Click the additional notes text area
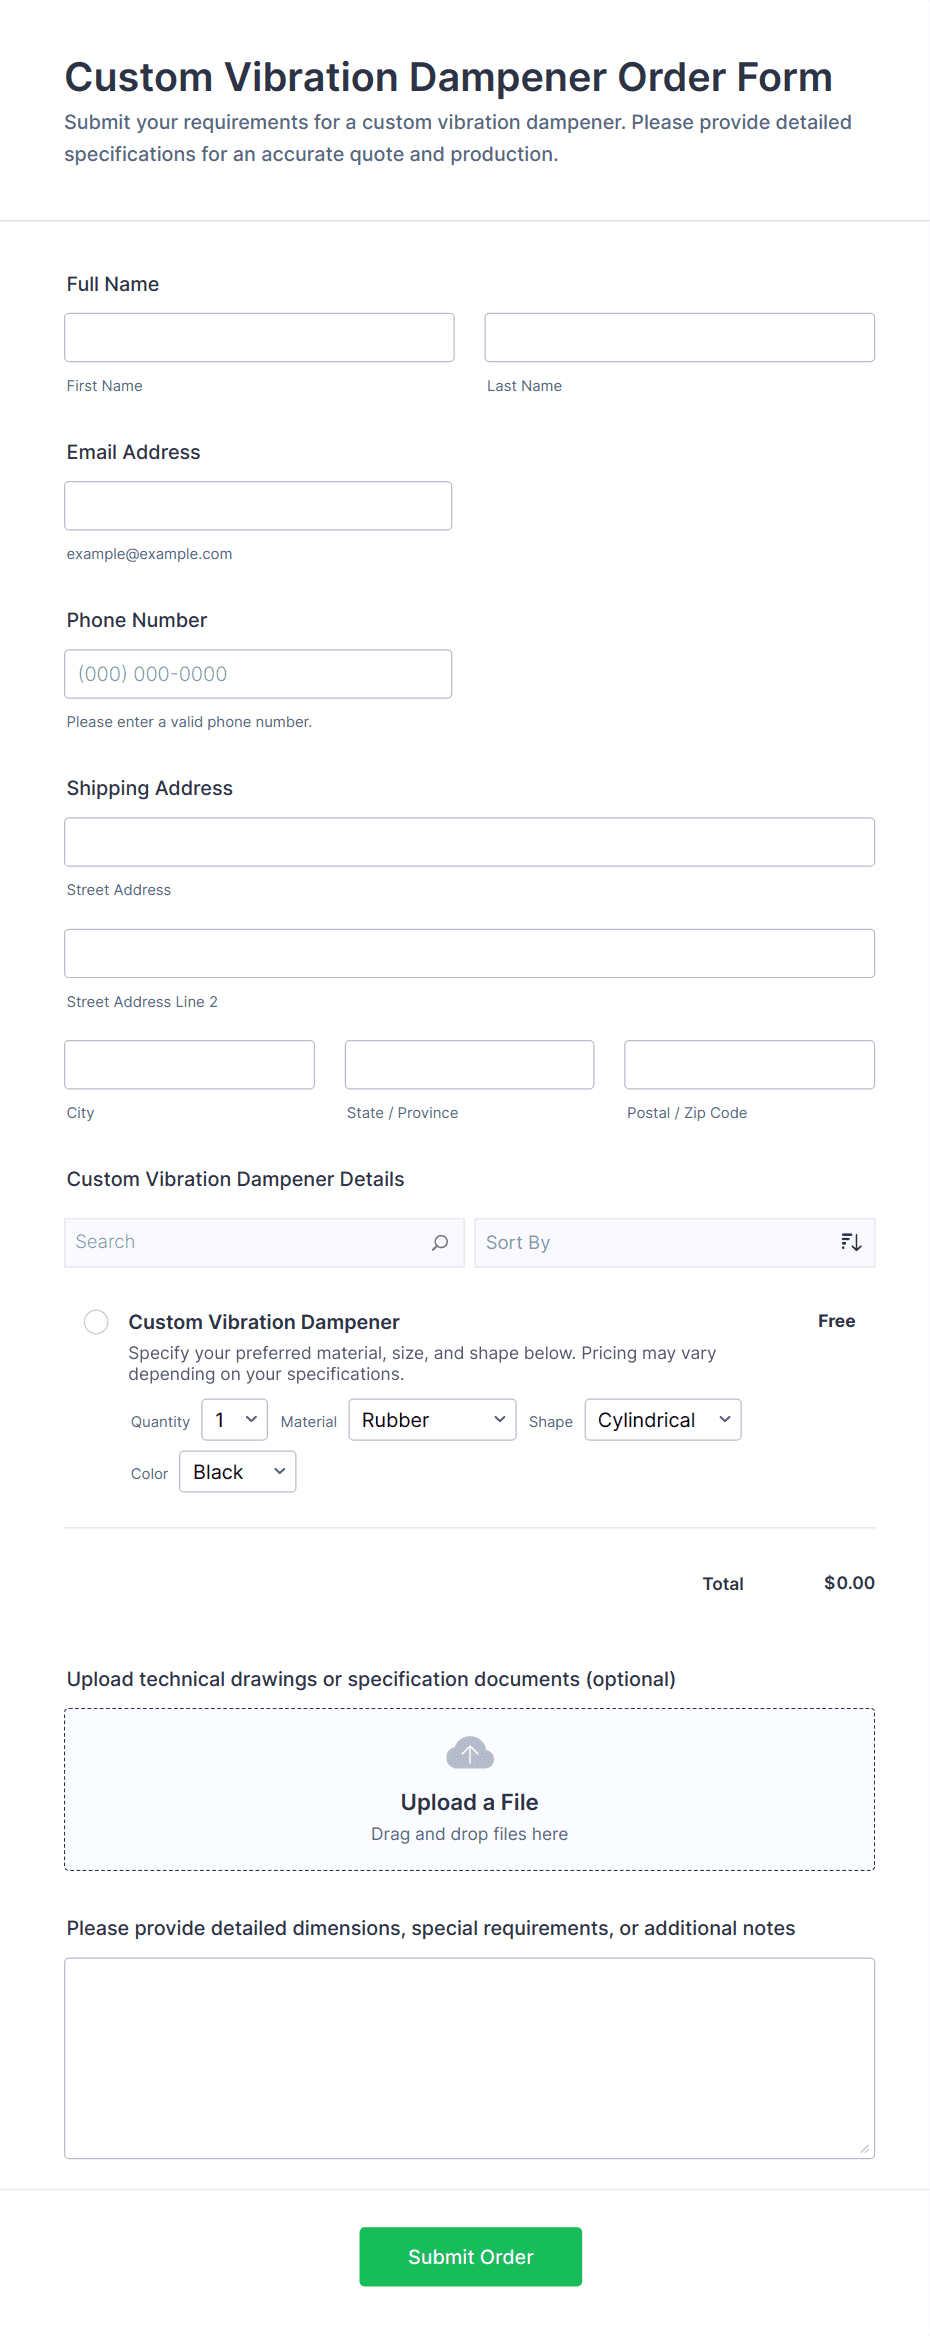This screenshot has height=2336, width=930. pos(469,2058)
